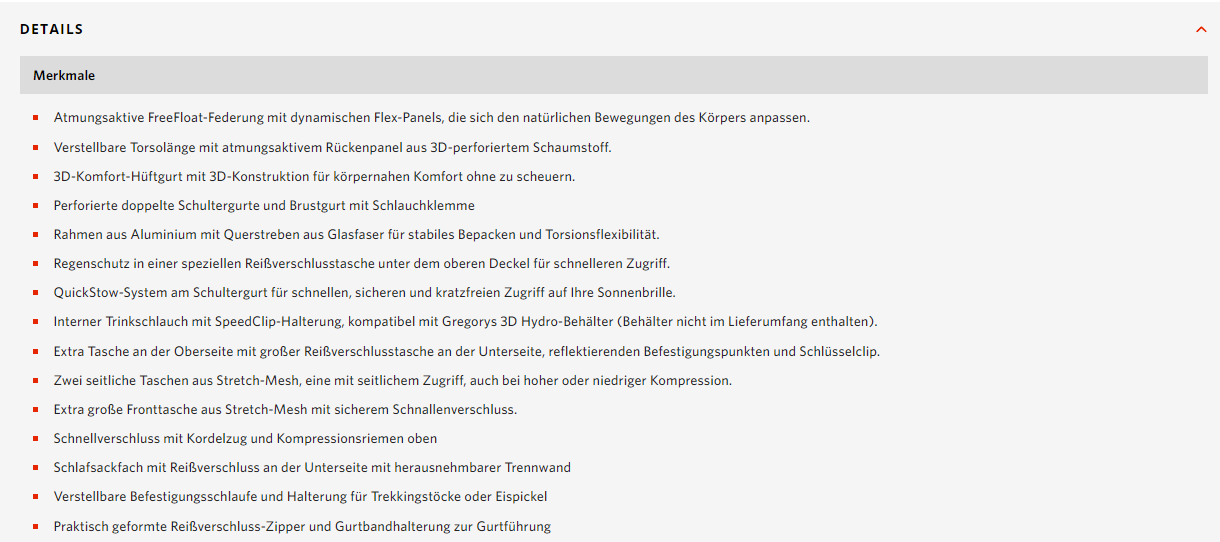Click the red bullet beside Atmungsaktive FreeFloat-Federung
This screenshot has width=1220, height=542.
pos(35,118)
